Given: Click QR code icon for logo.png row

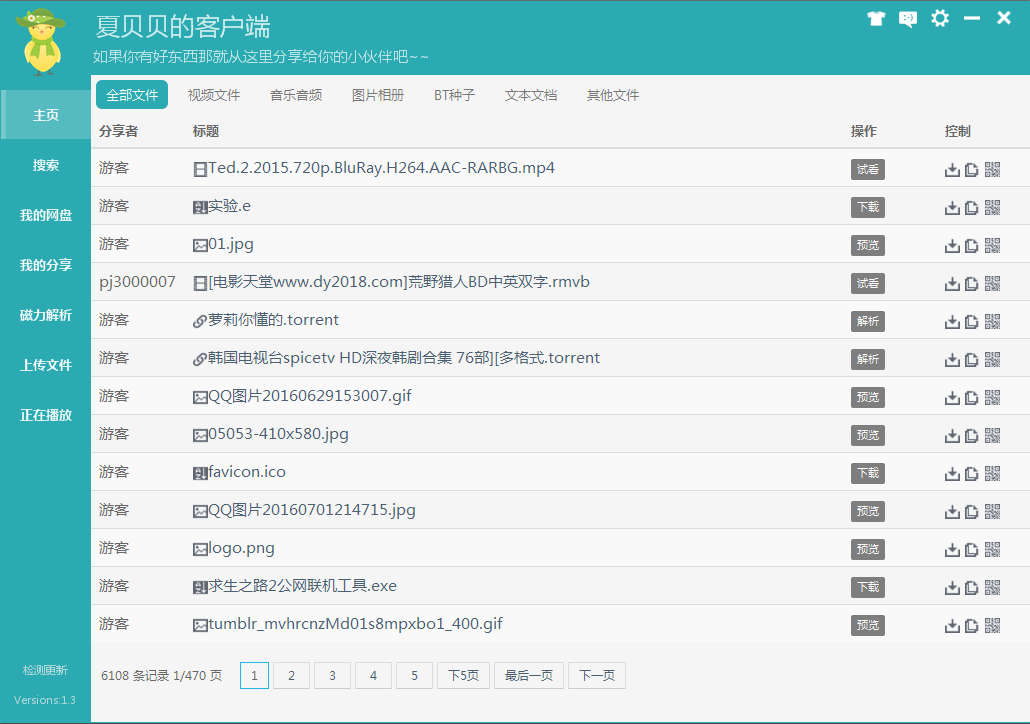Looking at the screenshot, I should [x=993, y=550].
